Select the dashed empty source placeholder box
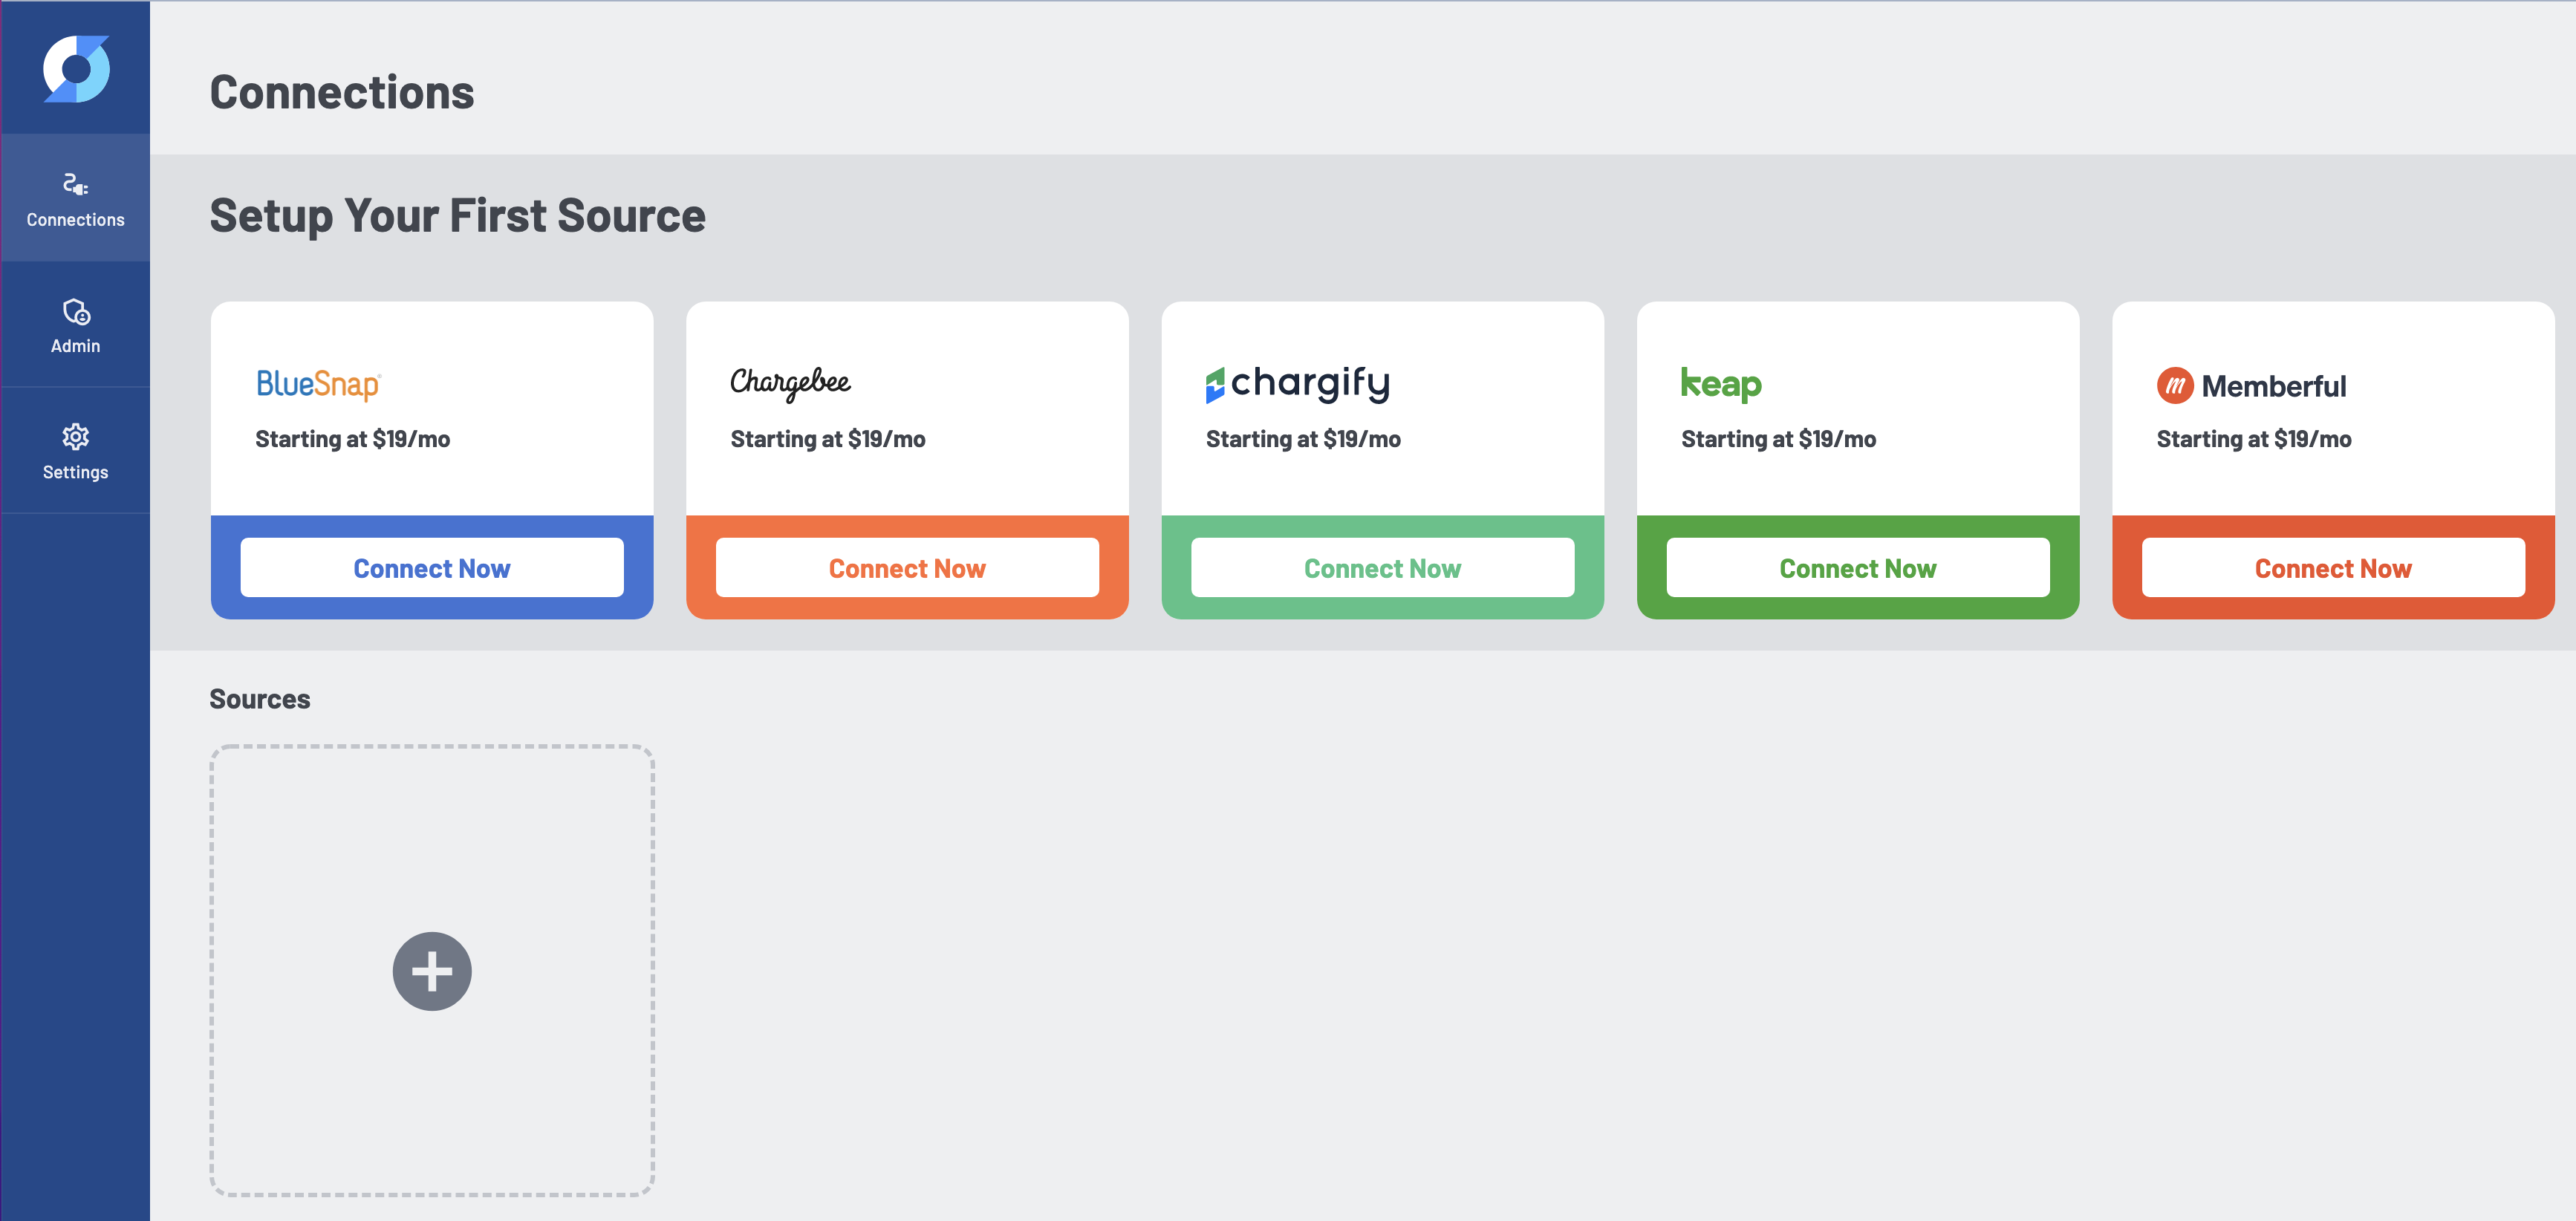Viewport: 2576px width, 1221px height. 432,970
